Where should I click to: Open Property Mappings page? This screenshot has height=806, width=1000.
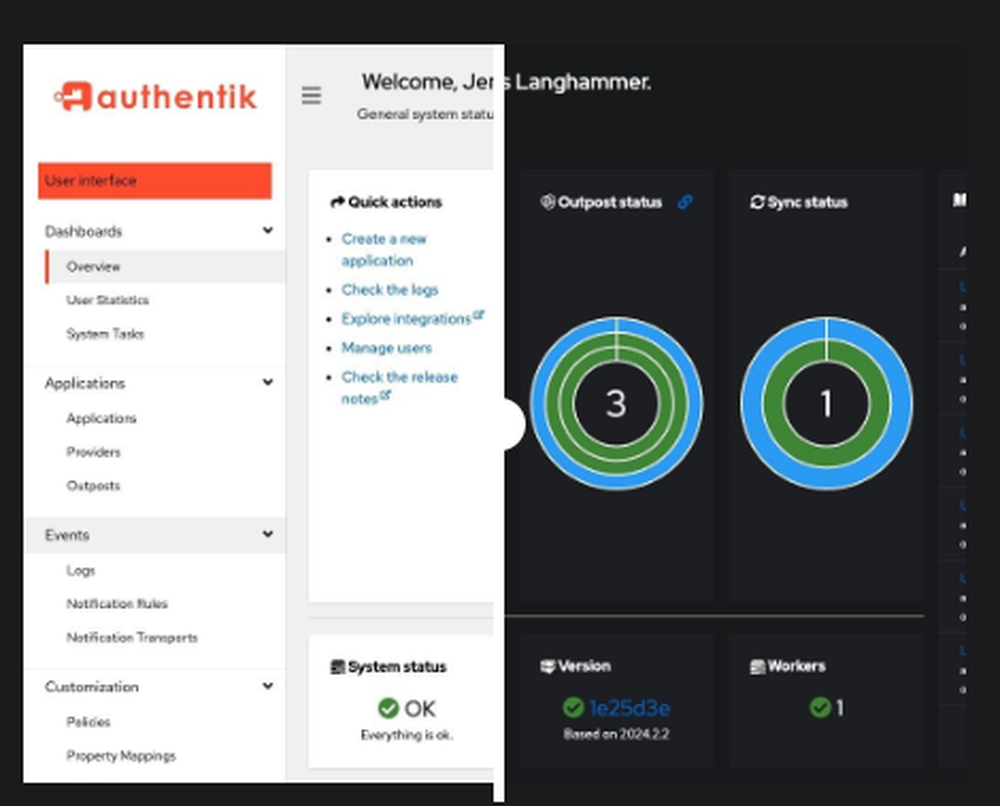click(x=121, y=756)
